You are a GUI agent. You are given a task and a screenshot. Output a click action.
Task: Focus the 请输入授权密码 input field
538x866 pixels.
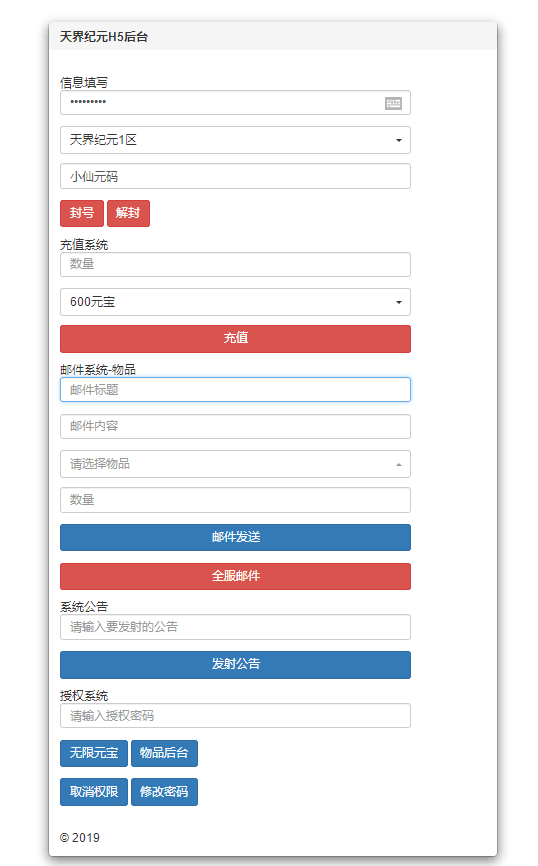[235, 716]
